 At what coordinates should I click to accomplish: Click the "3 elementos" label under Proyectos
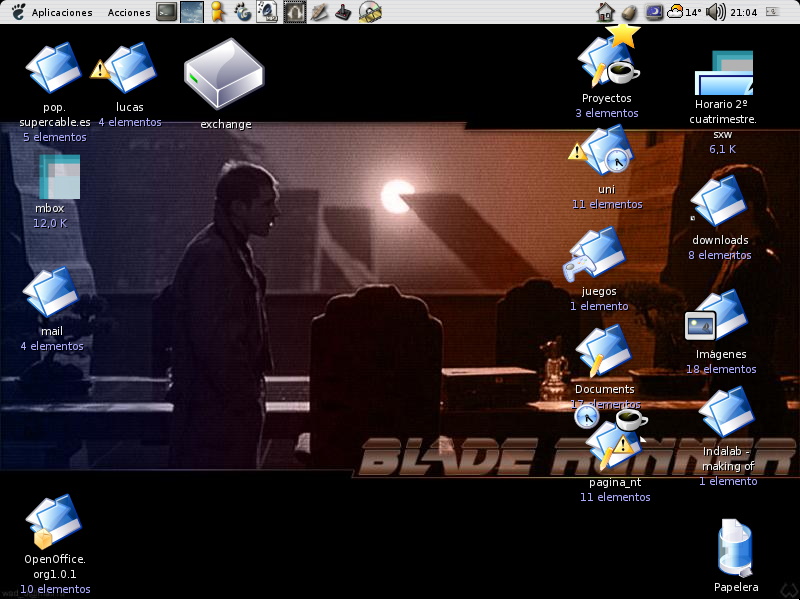click(x=607, y=113)
